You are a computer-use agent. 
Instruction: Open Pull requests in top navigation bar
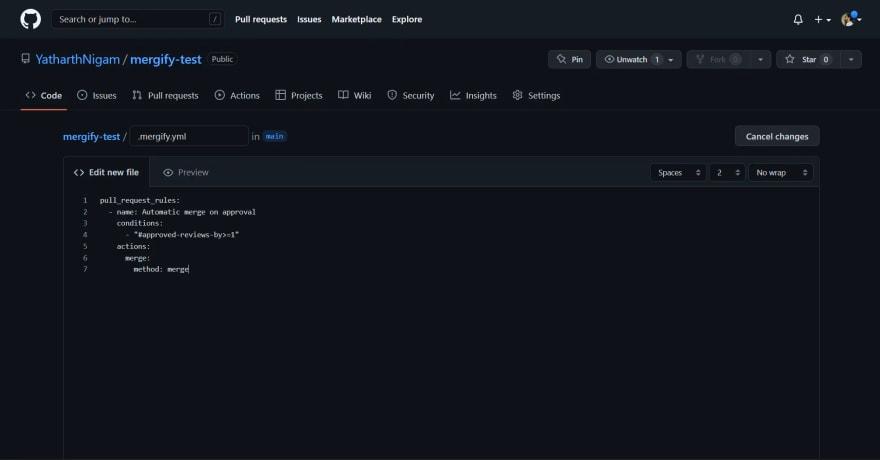pyautogui.click(x=261, y=19)
